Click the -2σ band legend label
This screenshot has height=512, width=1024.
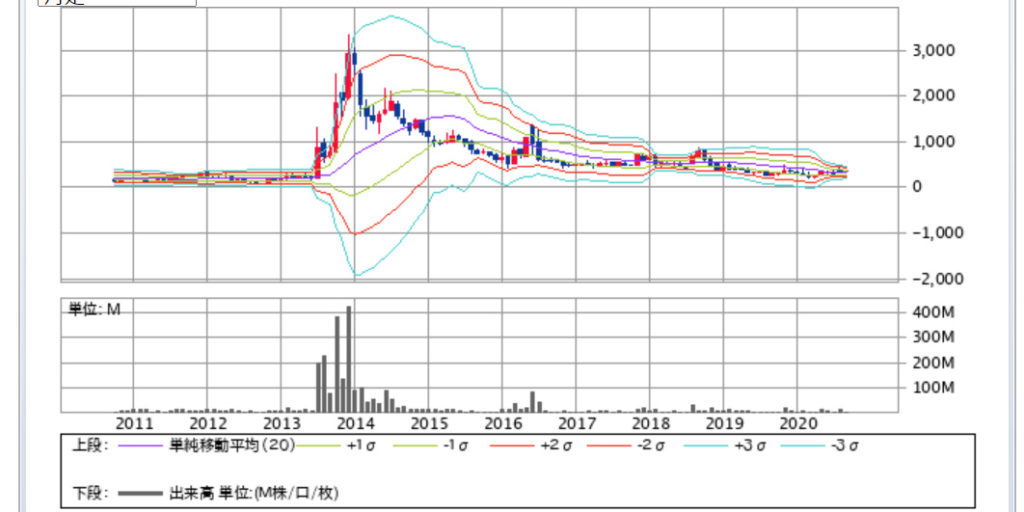pos(650,445)
